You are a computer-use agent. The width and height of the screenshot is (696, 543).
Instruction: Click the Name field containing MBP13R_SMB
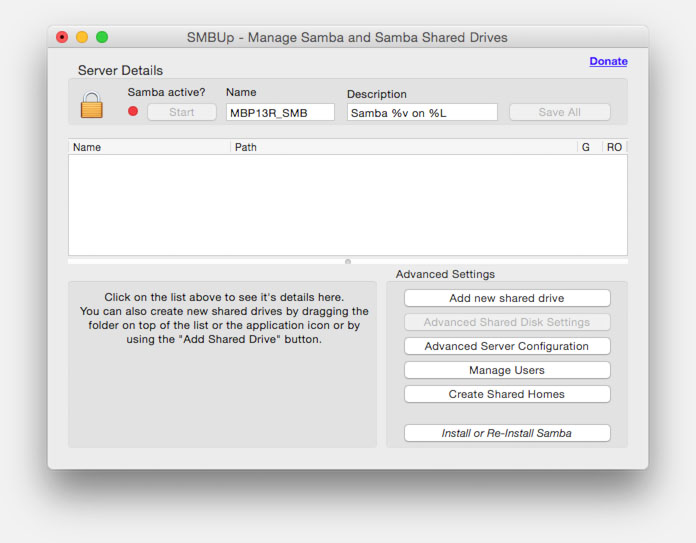click(x=280, y=112)
